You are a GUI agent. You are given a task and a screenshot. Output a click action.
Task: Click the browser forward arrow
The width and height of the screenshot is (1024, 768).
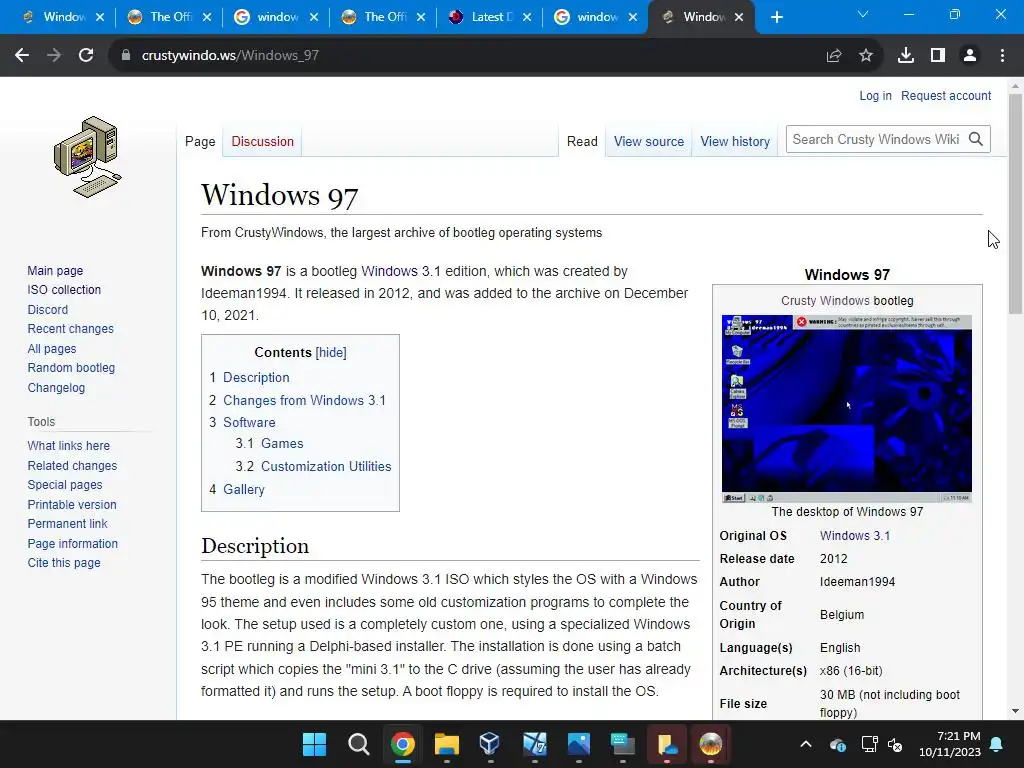coord(54,56)
